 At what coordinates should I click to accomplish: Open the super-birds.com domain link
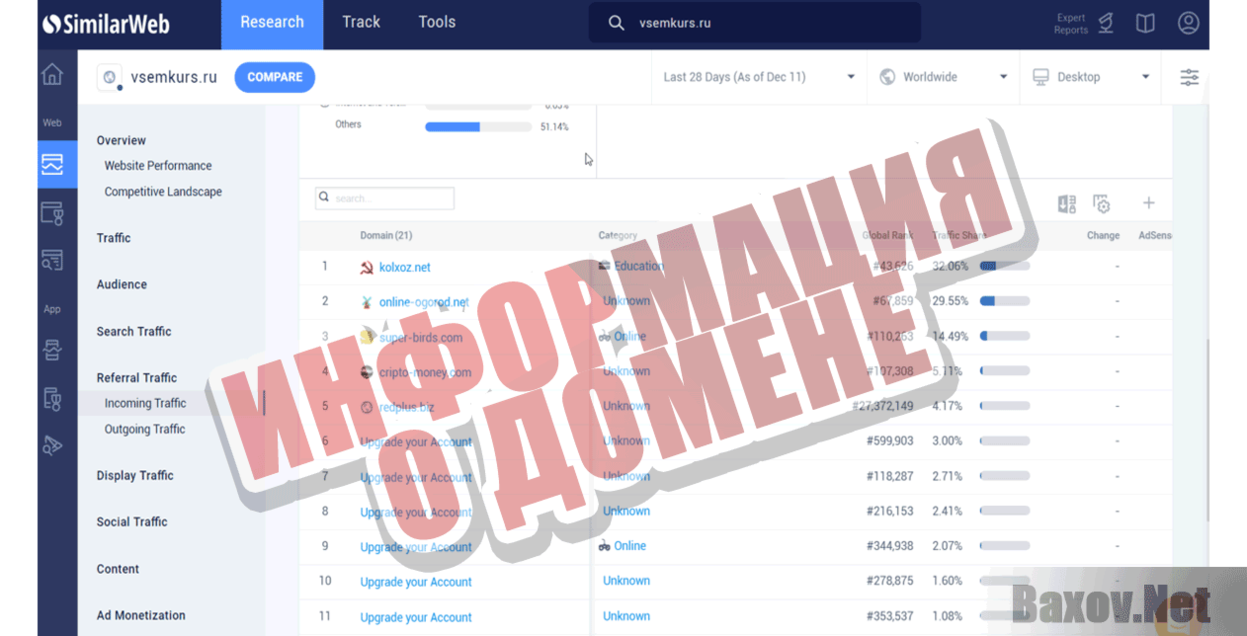pos(421,338)
